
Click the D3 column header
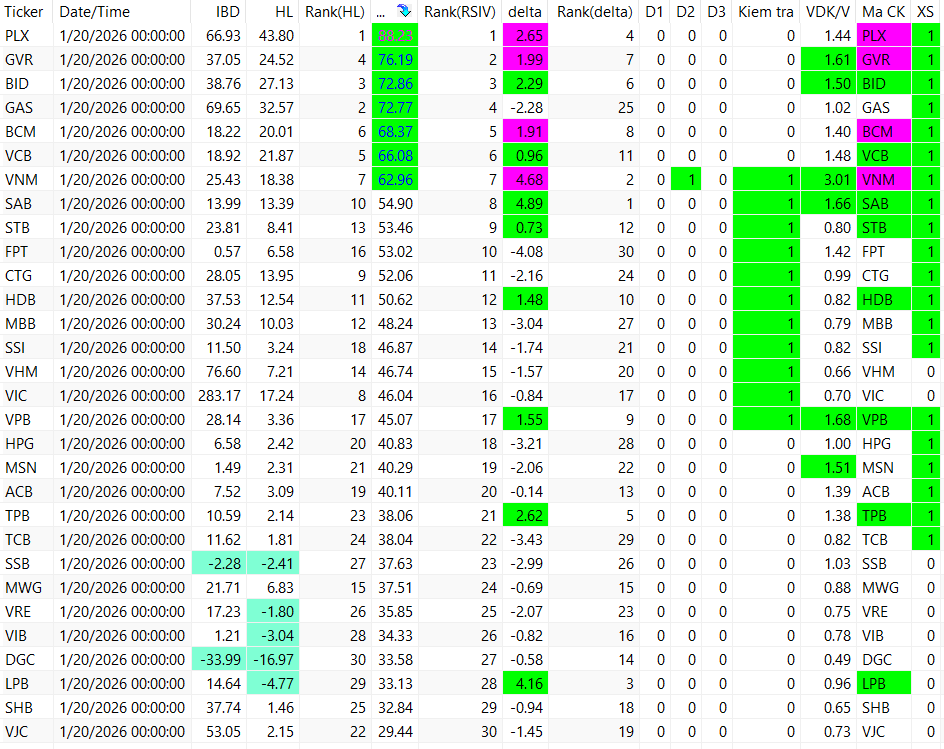[x=716, y=11]
